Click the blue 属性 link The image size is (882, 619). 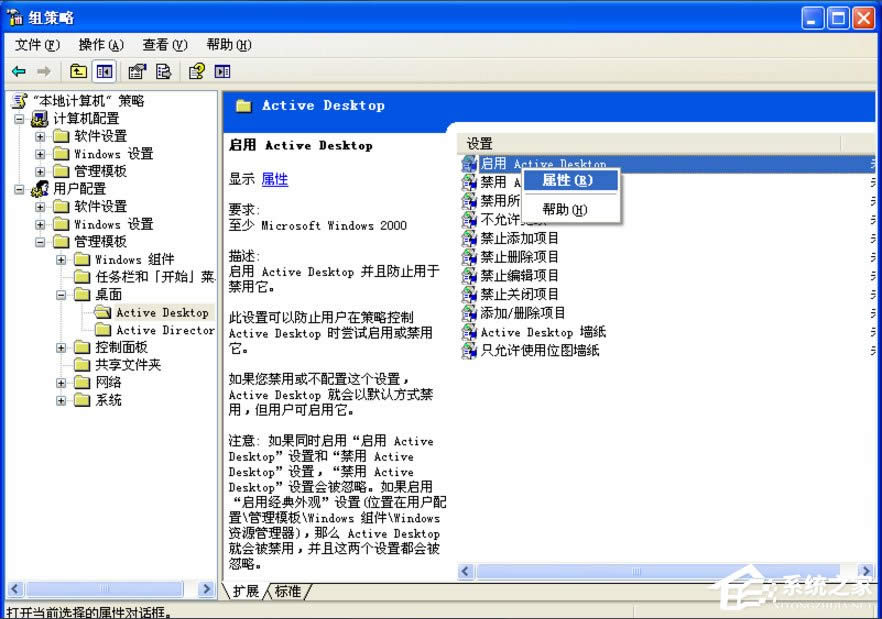coord(274,179)
